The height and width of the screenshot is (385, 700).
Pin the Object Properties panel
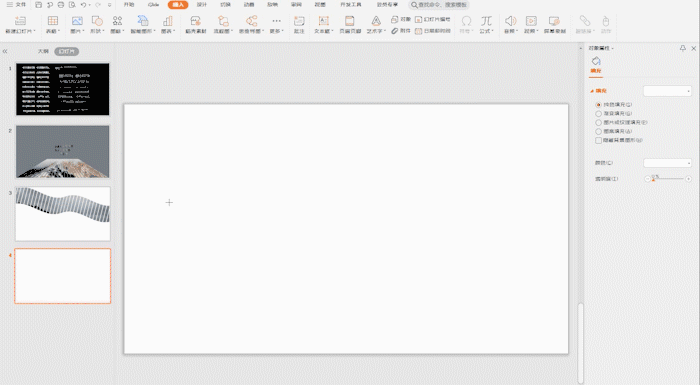click(683, 48)
